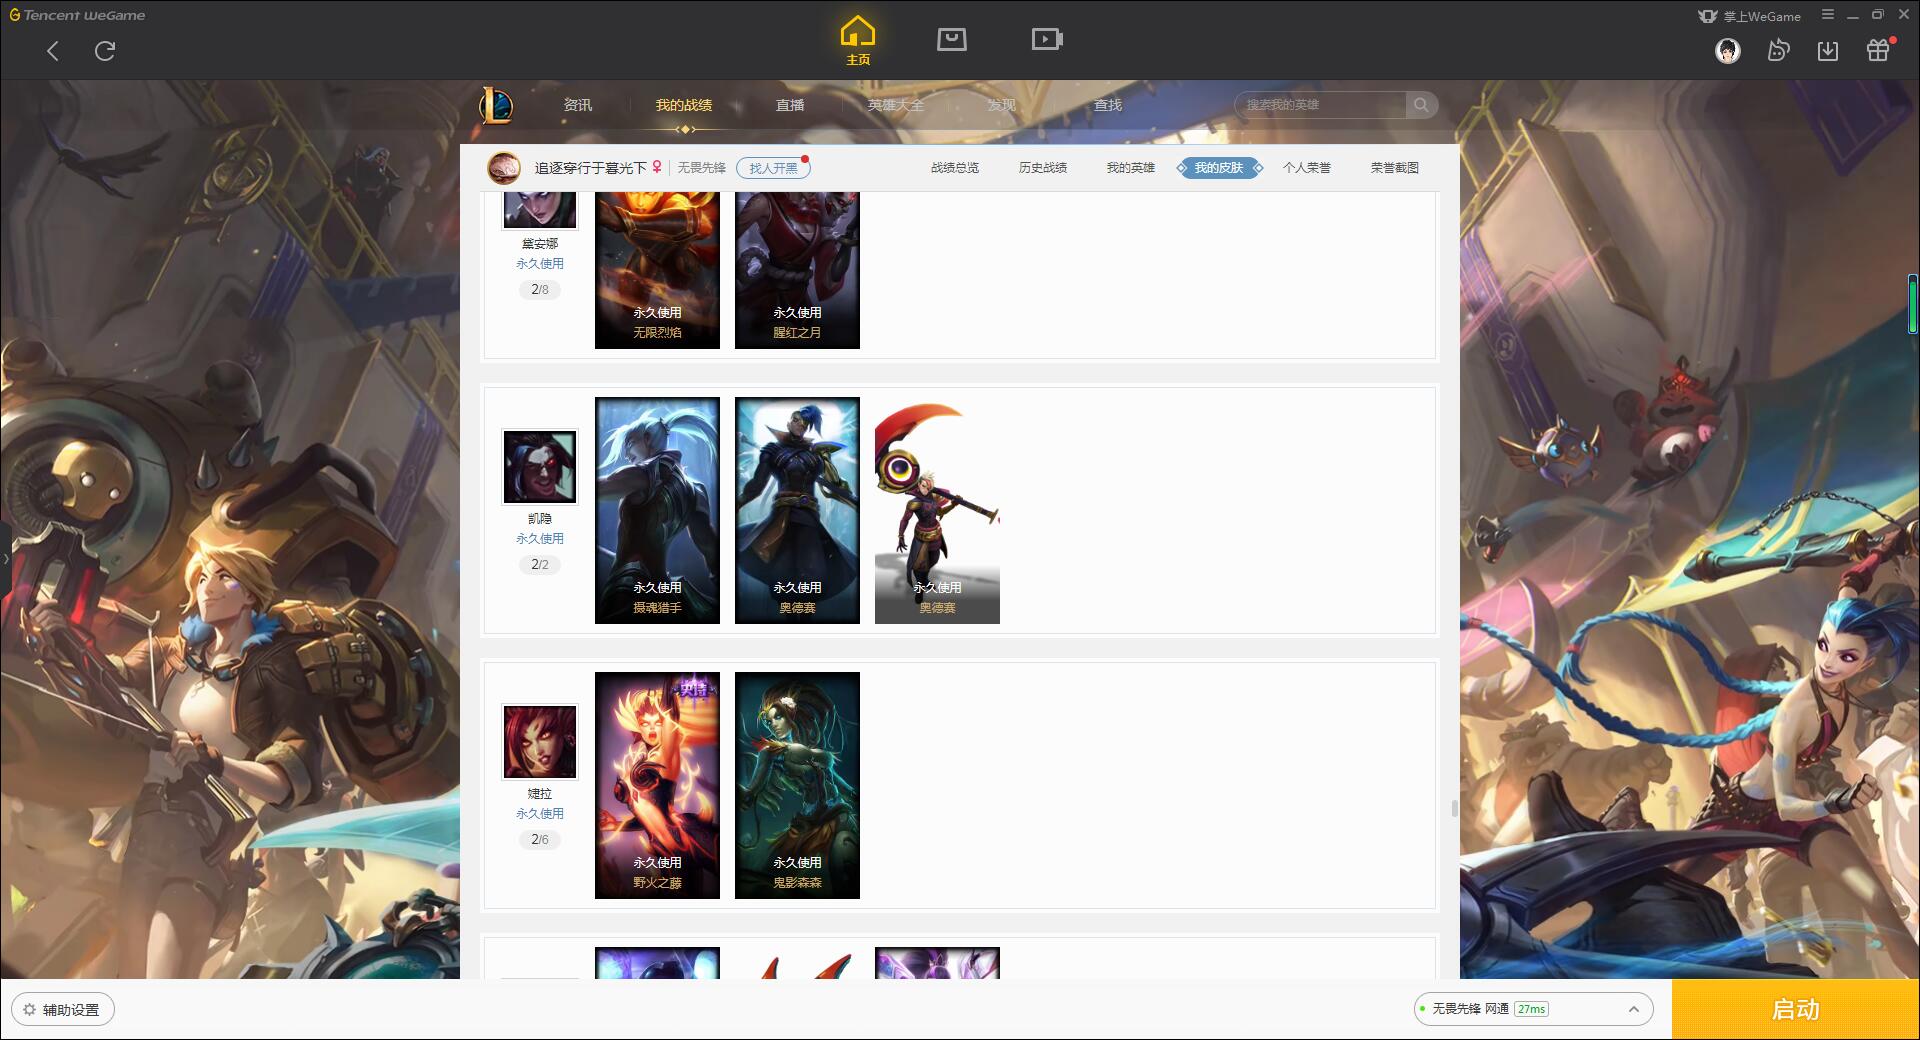Viewport: 1920px width, 1040px height.
Task: Click the search magnifier icon
Action: point(1421,105)
